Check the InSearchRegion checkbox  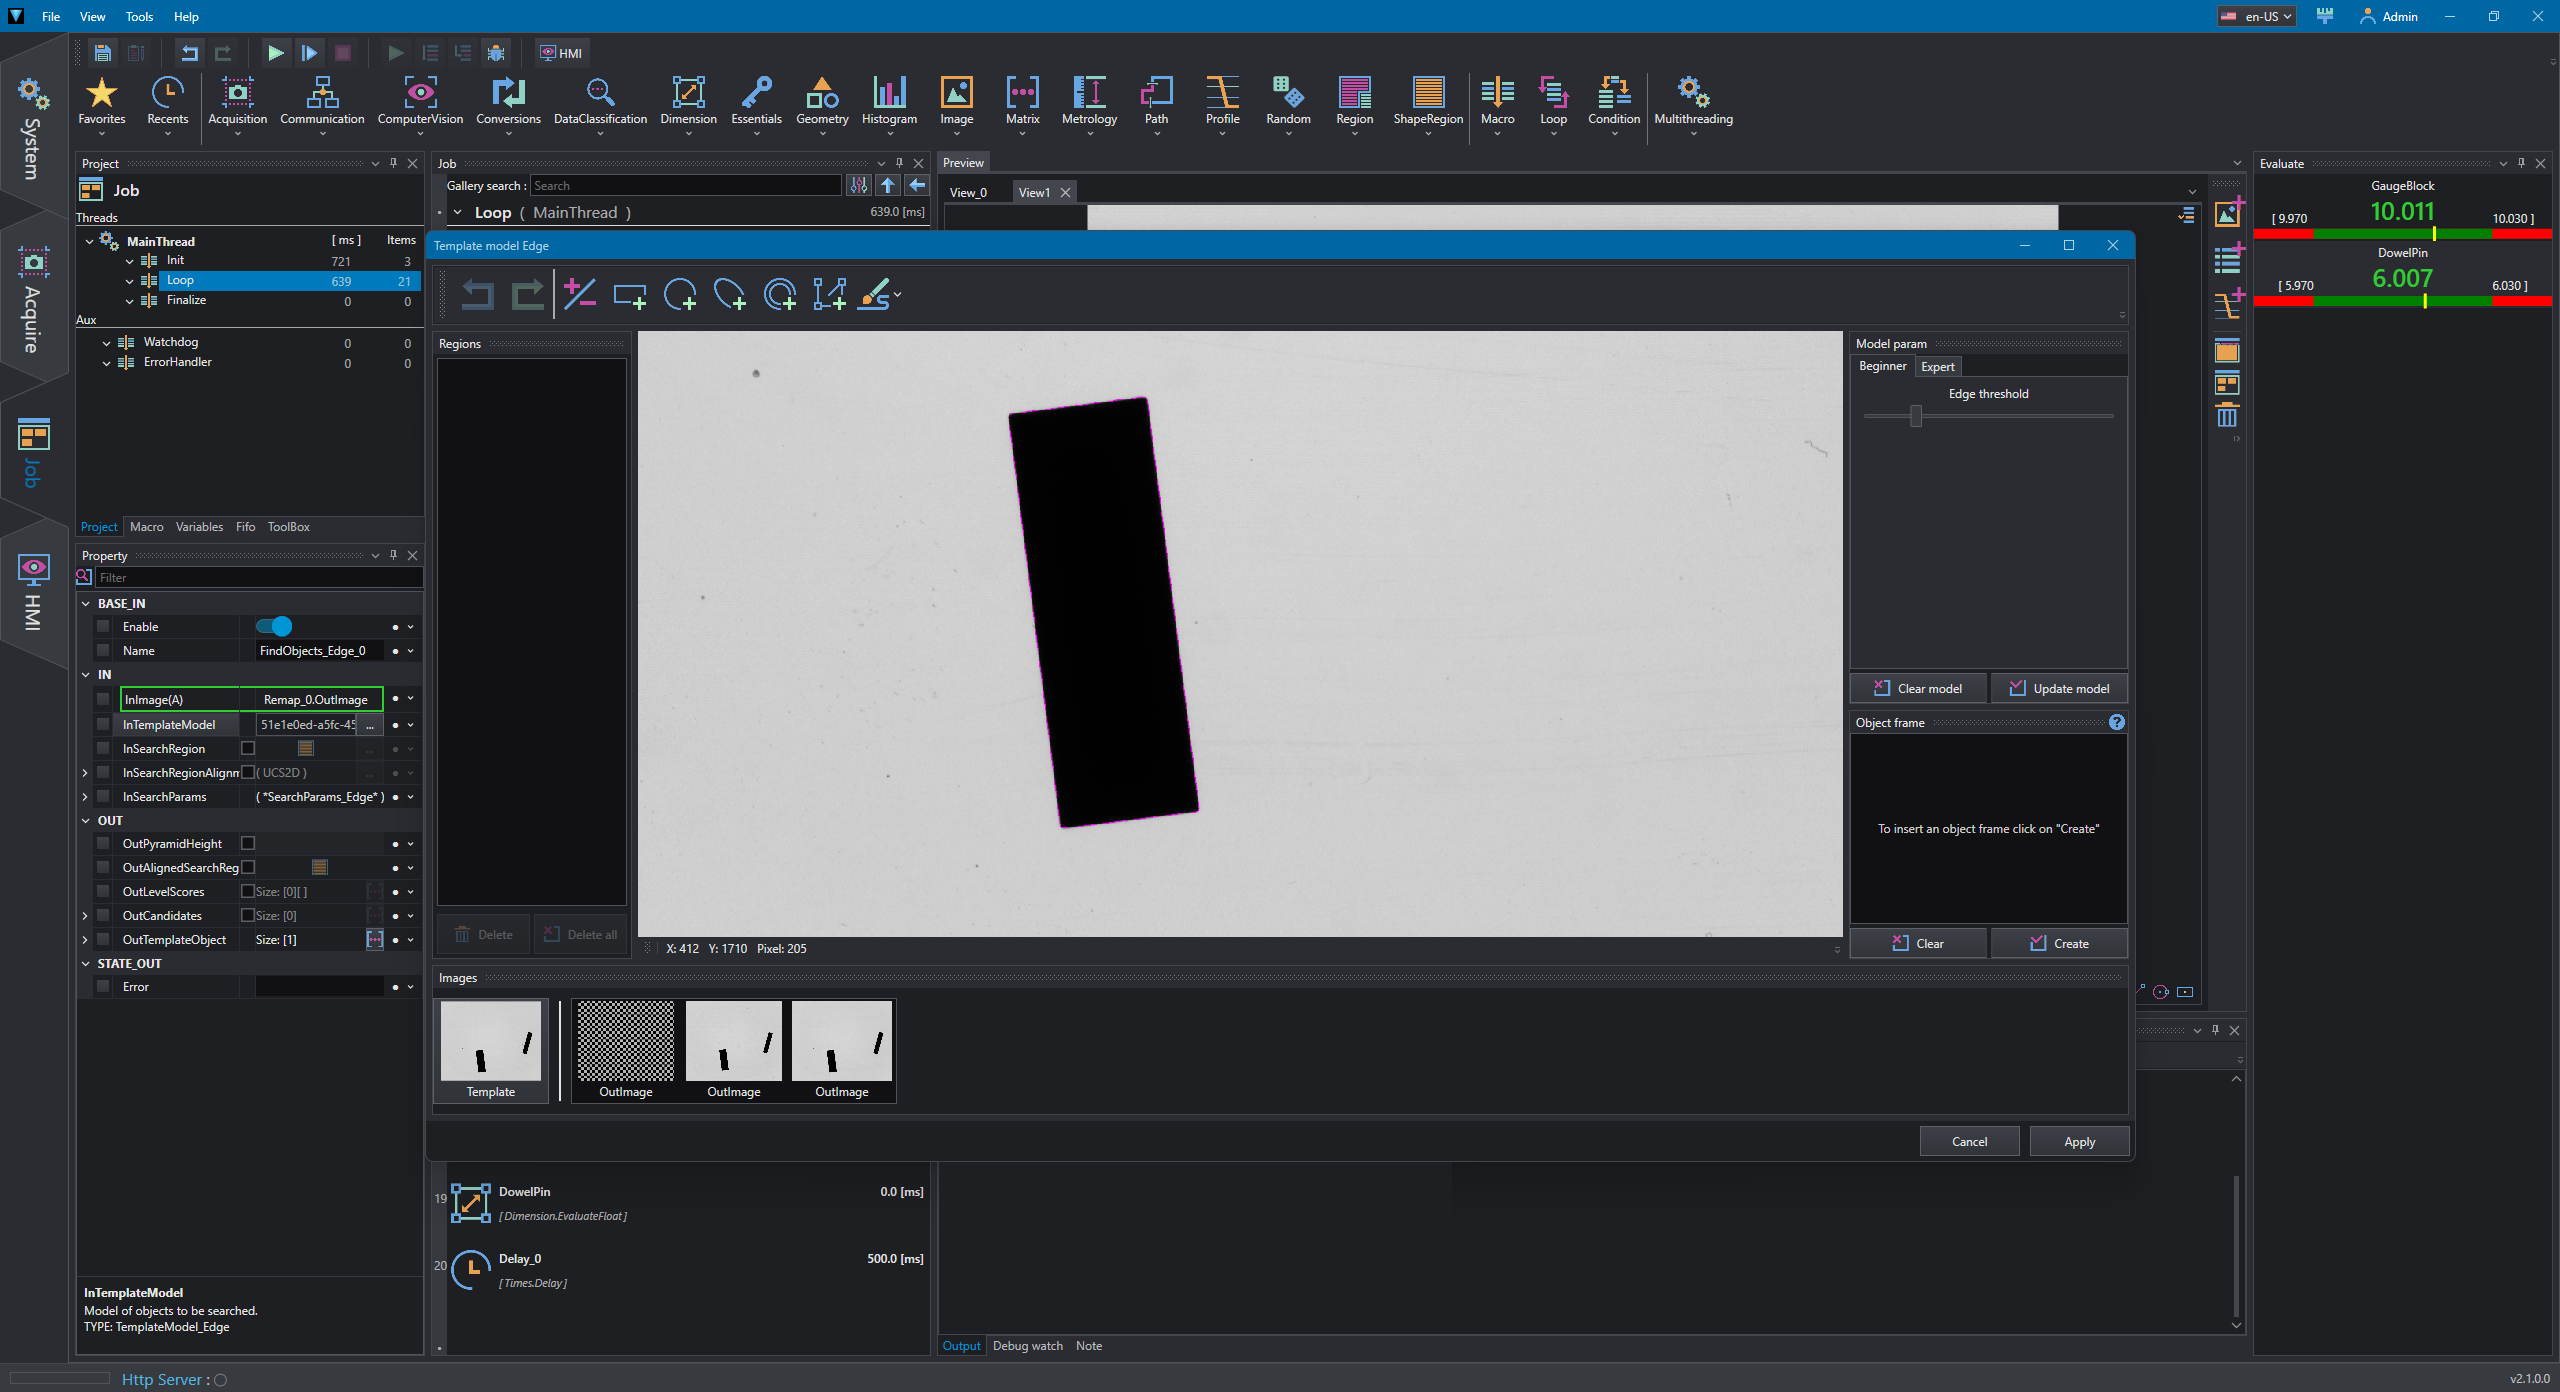[248, 748]
